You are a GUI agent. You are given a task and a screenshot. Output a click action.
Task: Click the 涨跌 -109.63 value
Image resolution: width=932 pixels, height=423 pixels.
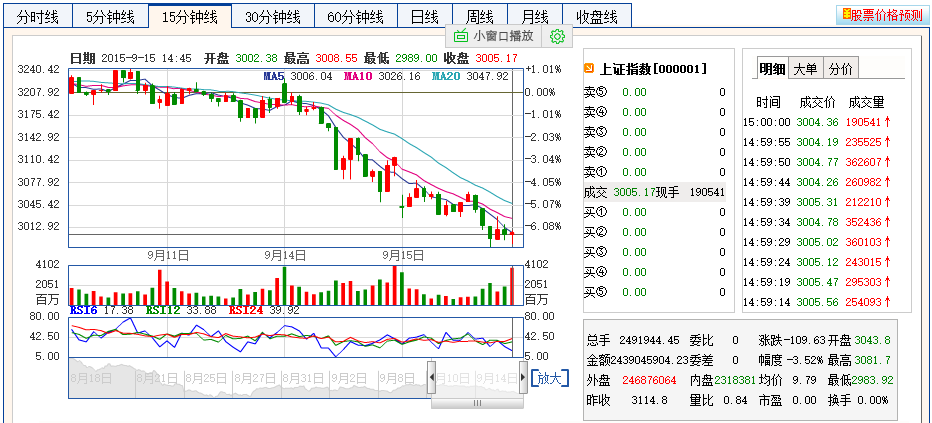tap(805, 340)
